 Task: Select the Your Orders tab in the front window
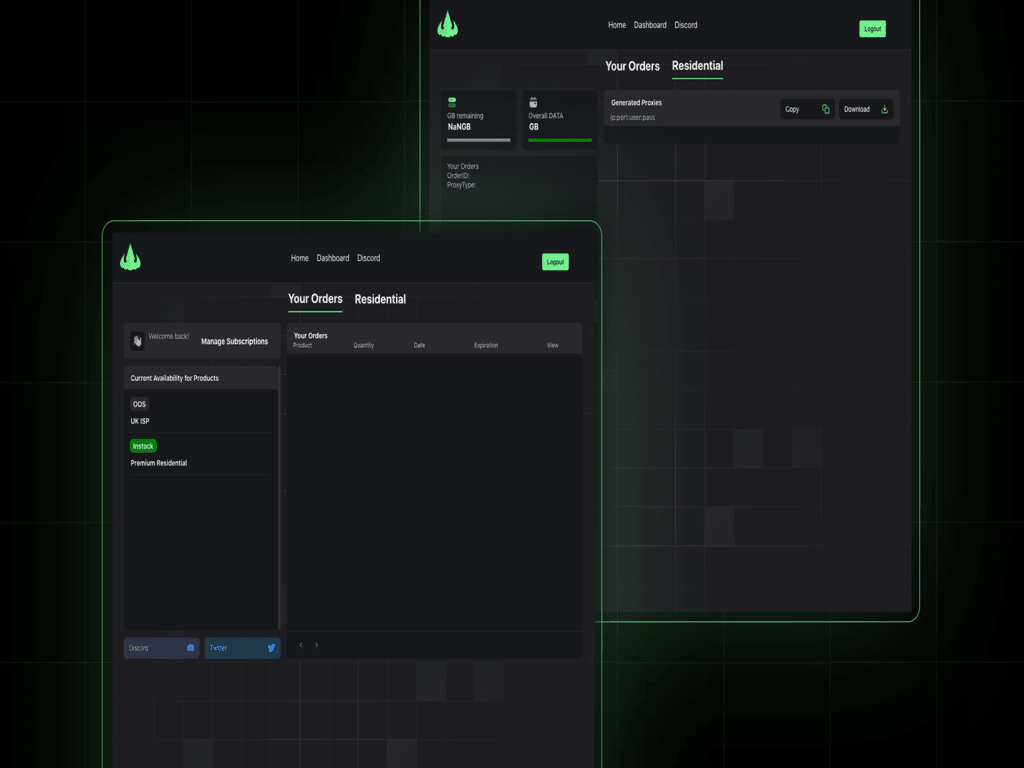click(x=315, y=299)
